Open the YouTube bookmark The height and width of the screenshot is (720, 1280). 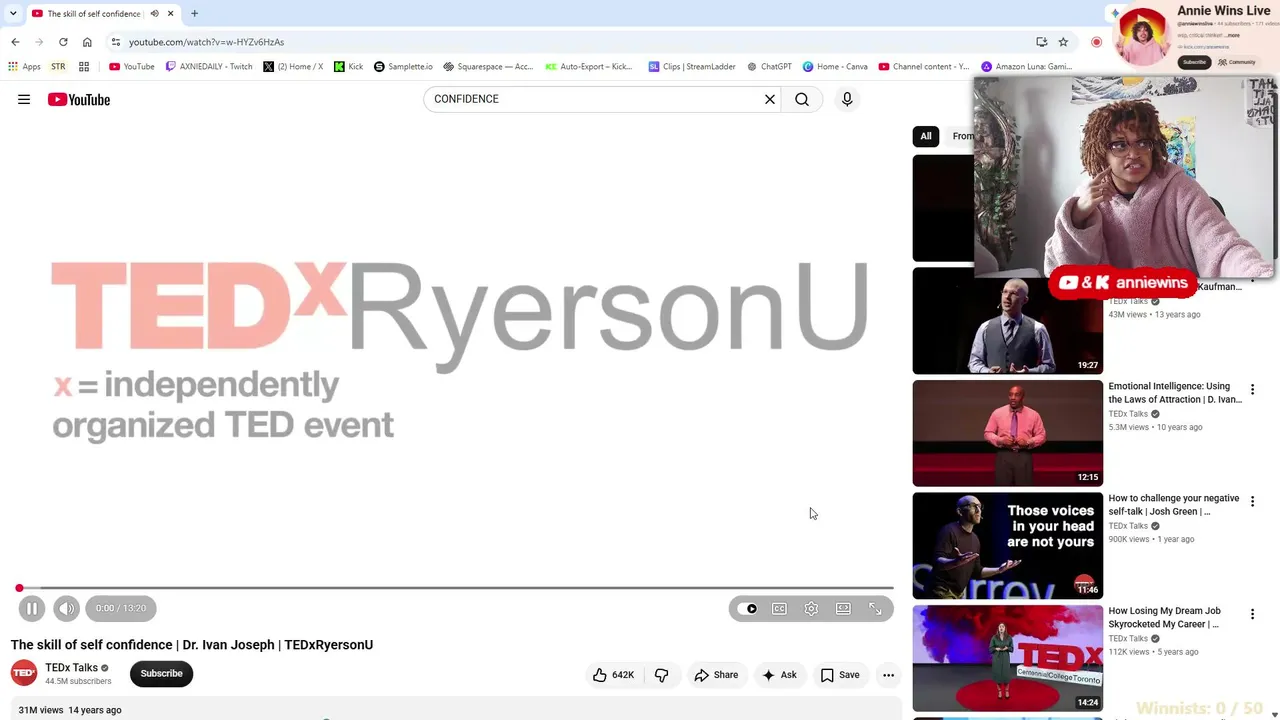pyautogui.click(x=132, y=67)
